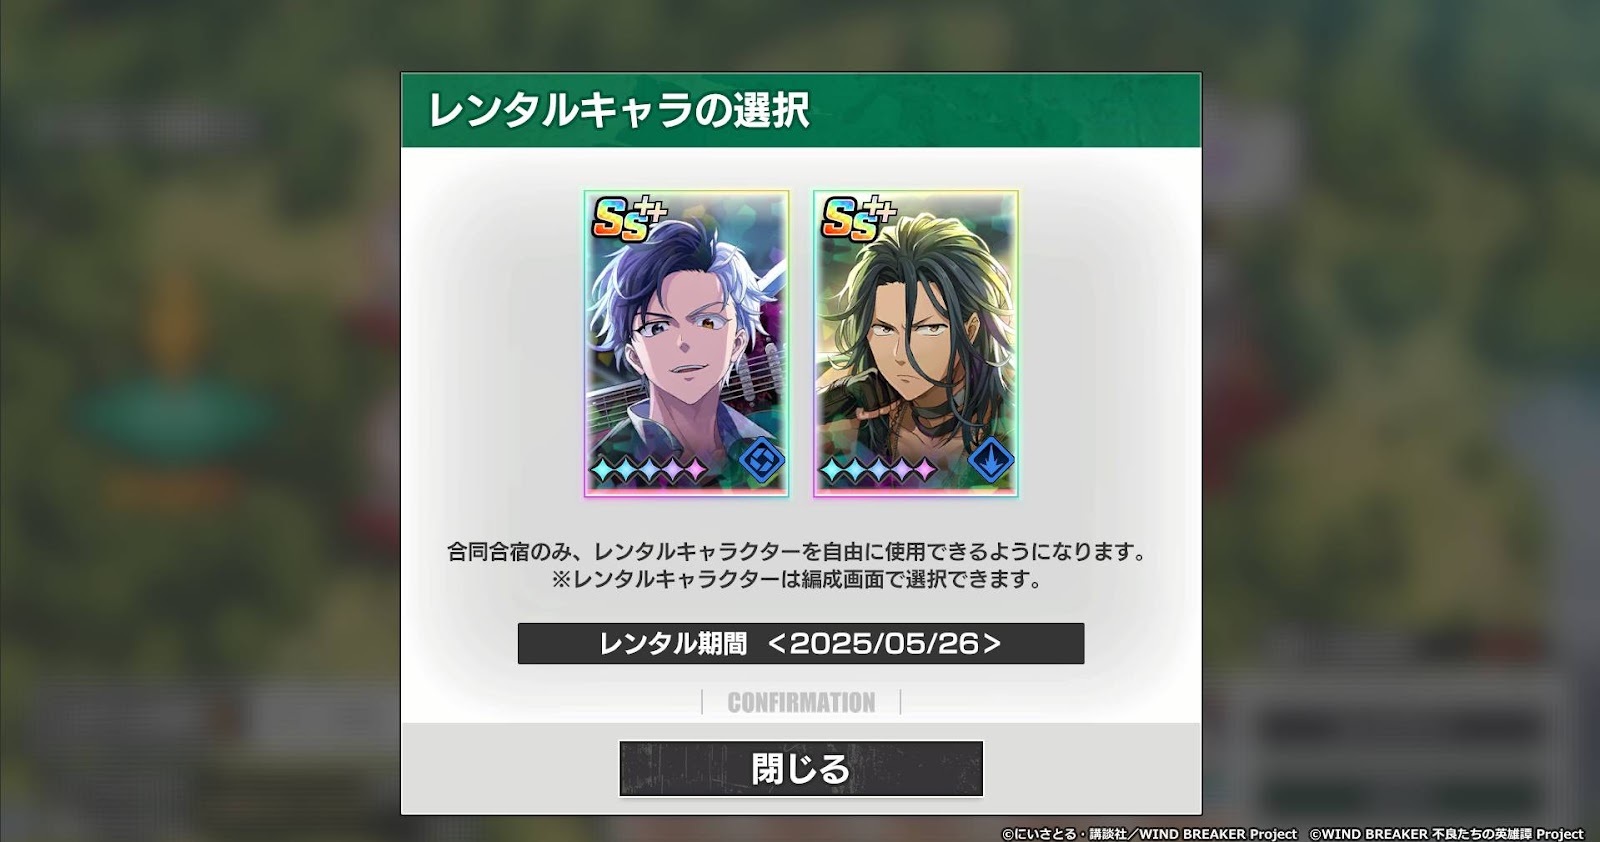The height and width of the screenshot is (842, 1600).
Task: Tap the pink last star on left card
Action: pyautogui.click(x=696, y=469)
